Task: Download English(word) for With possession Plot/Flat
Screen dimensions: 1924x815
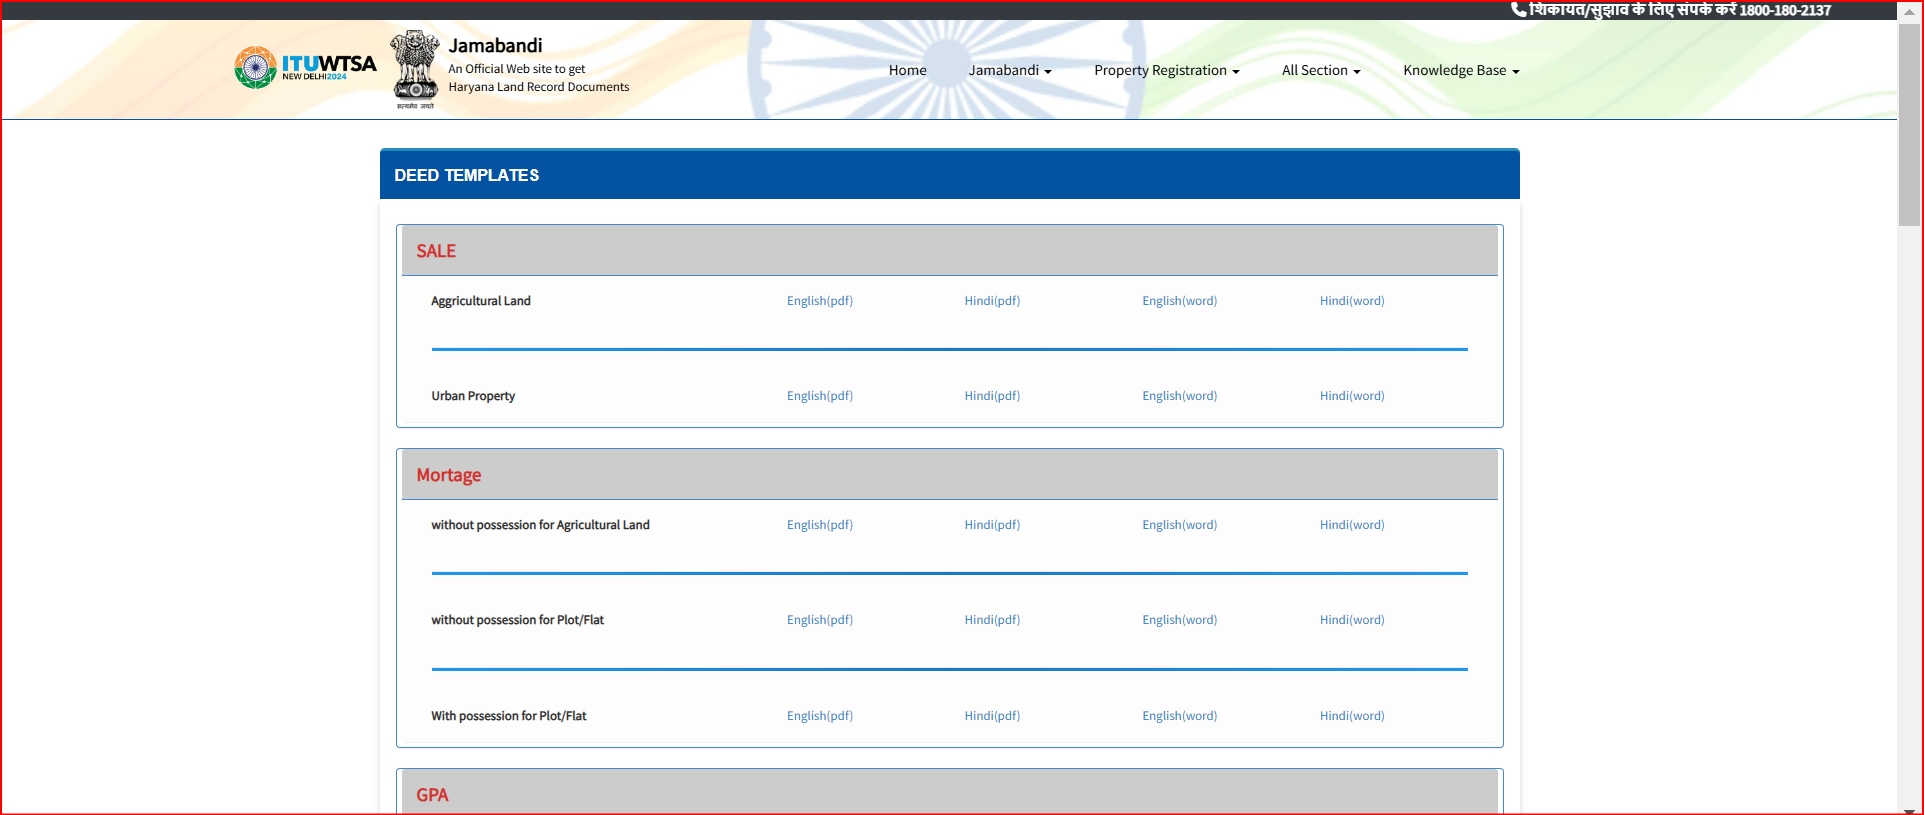Action: coord(1179,716)
